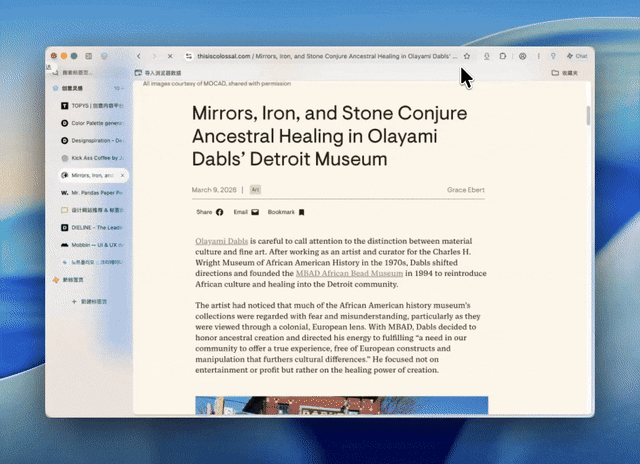Close the Mirrors, Iron tab
The image size is (640, 464).
[x=122, y=175]
